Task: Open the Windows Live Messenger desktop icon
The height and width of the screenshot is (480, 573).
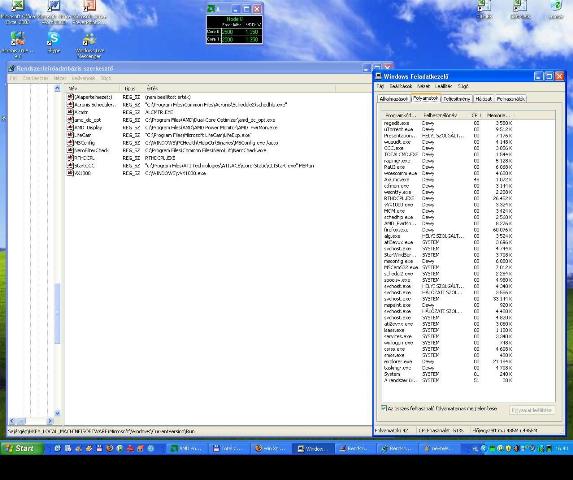Action: (90, 46)
